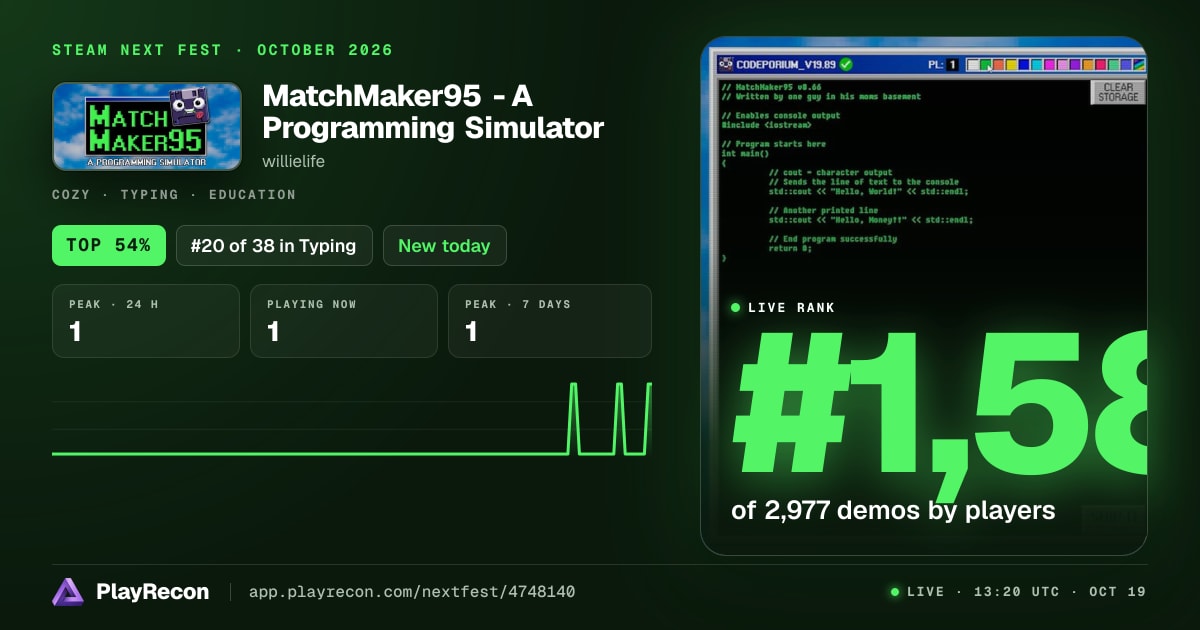Open the PEAK · 24 H stat card

pos(146,321)
